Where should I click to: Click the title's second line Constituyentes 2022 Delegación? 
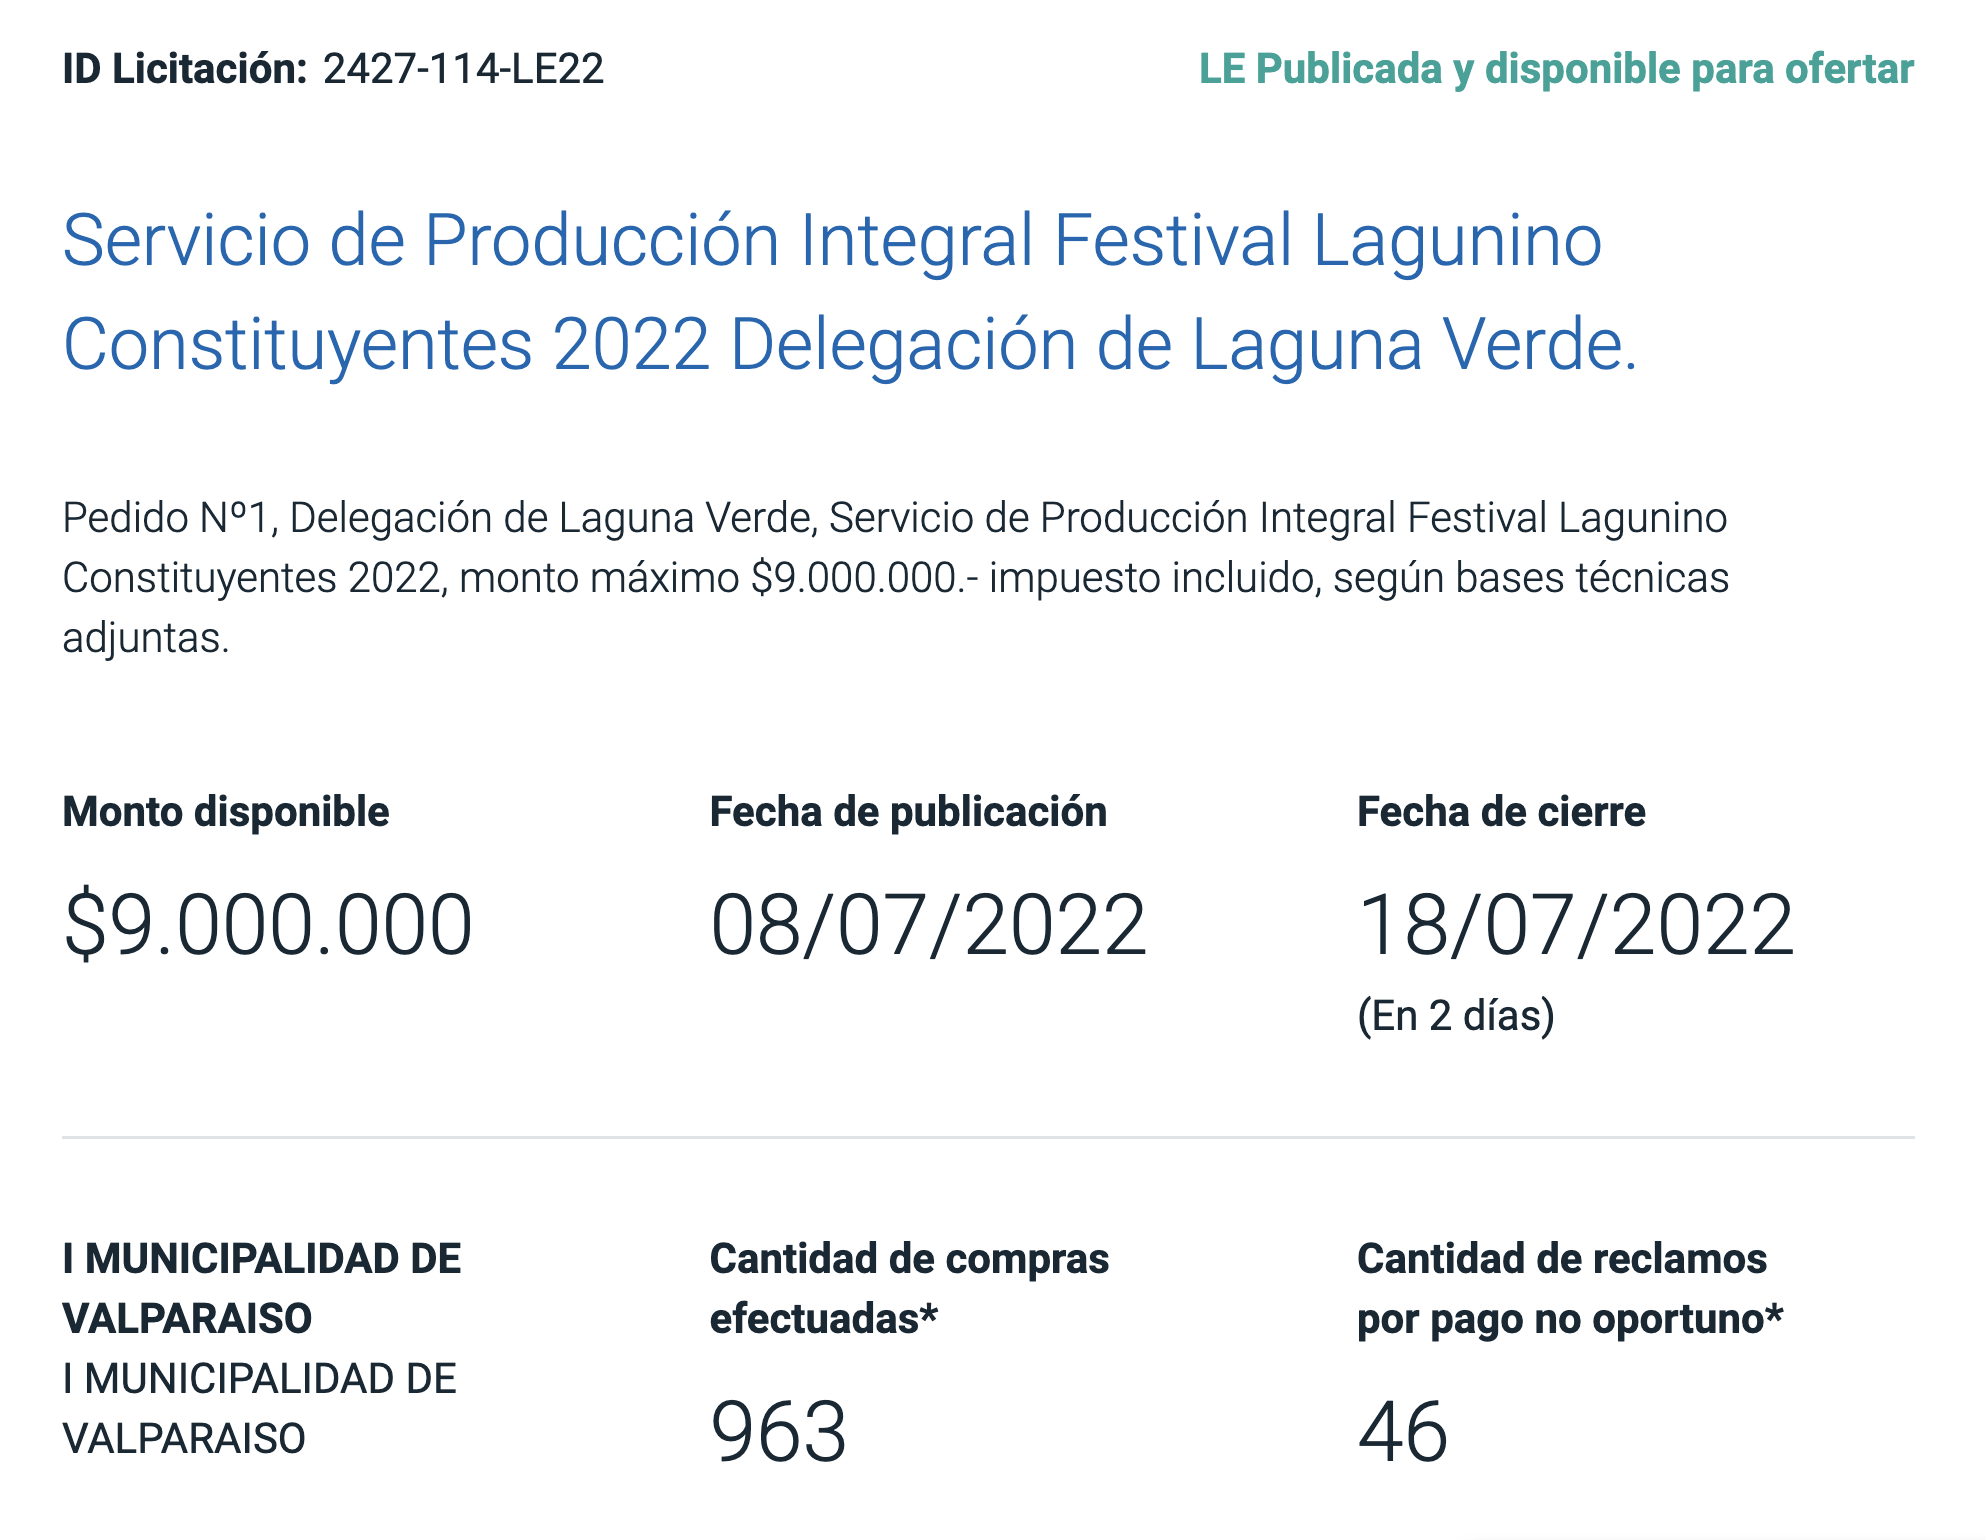click(850, 345)
